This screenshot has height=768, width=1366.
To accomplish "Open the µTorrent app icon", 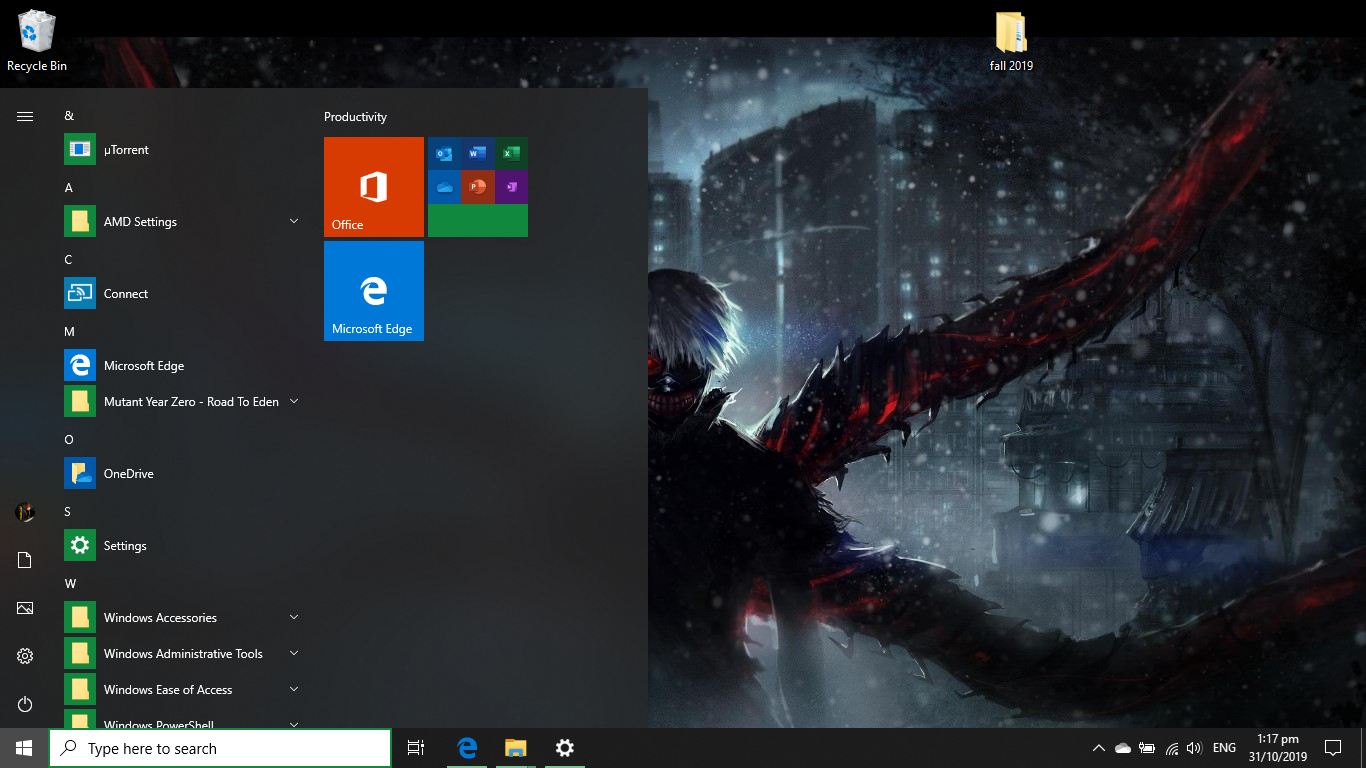I will 80,149.
